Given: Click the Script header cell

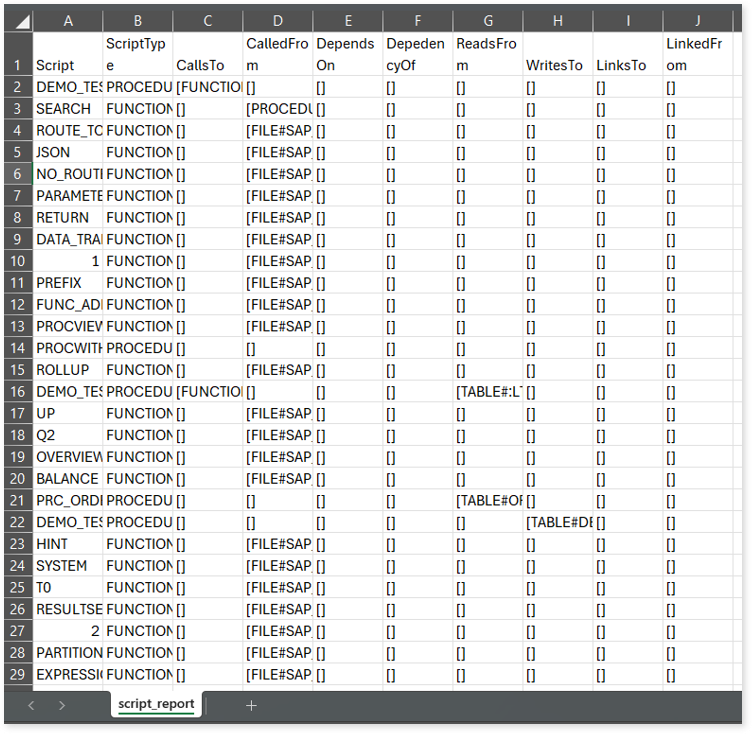Looking at the screenshot, I should tap(68, 65).
